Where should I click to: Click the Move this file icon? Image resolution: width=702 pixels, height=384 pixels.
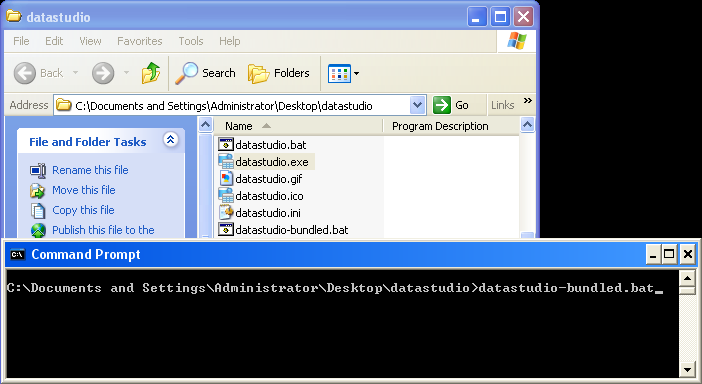38,190
